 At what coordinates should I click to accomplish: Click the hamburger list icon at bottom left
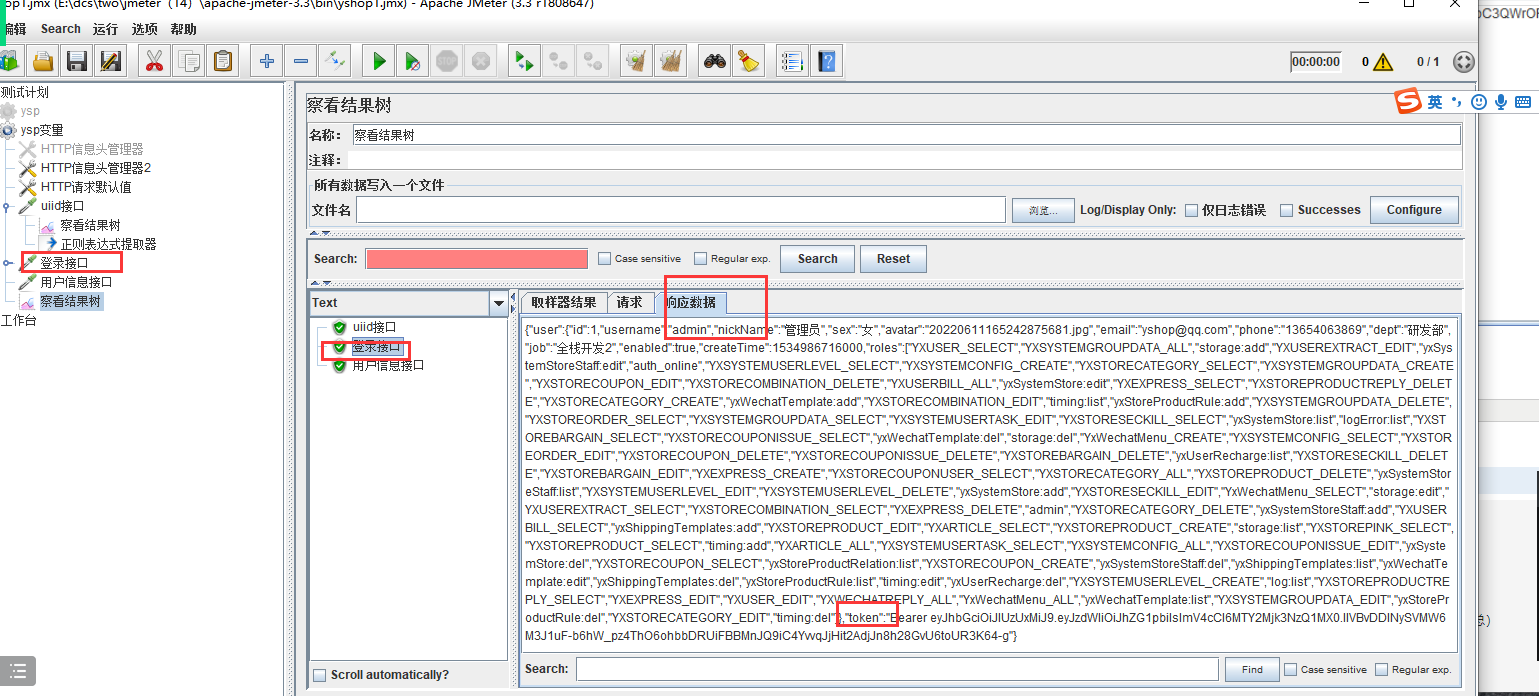(x=18, y=671)
